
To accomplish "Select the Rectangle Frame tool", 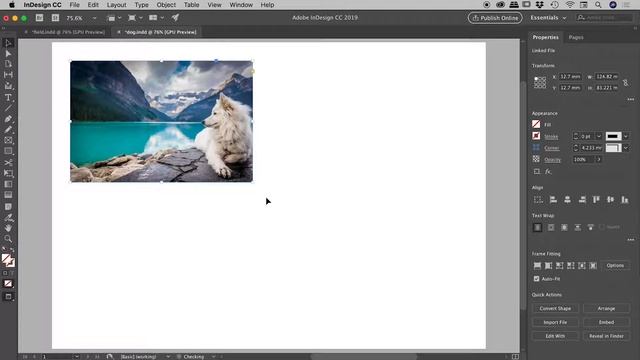I will (8, 140).
